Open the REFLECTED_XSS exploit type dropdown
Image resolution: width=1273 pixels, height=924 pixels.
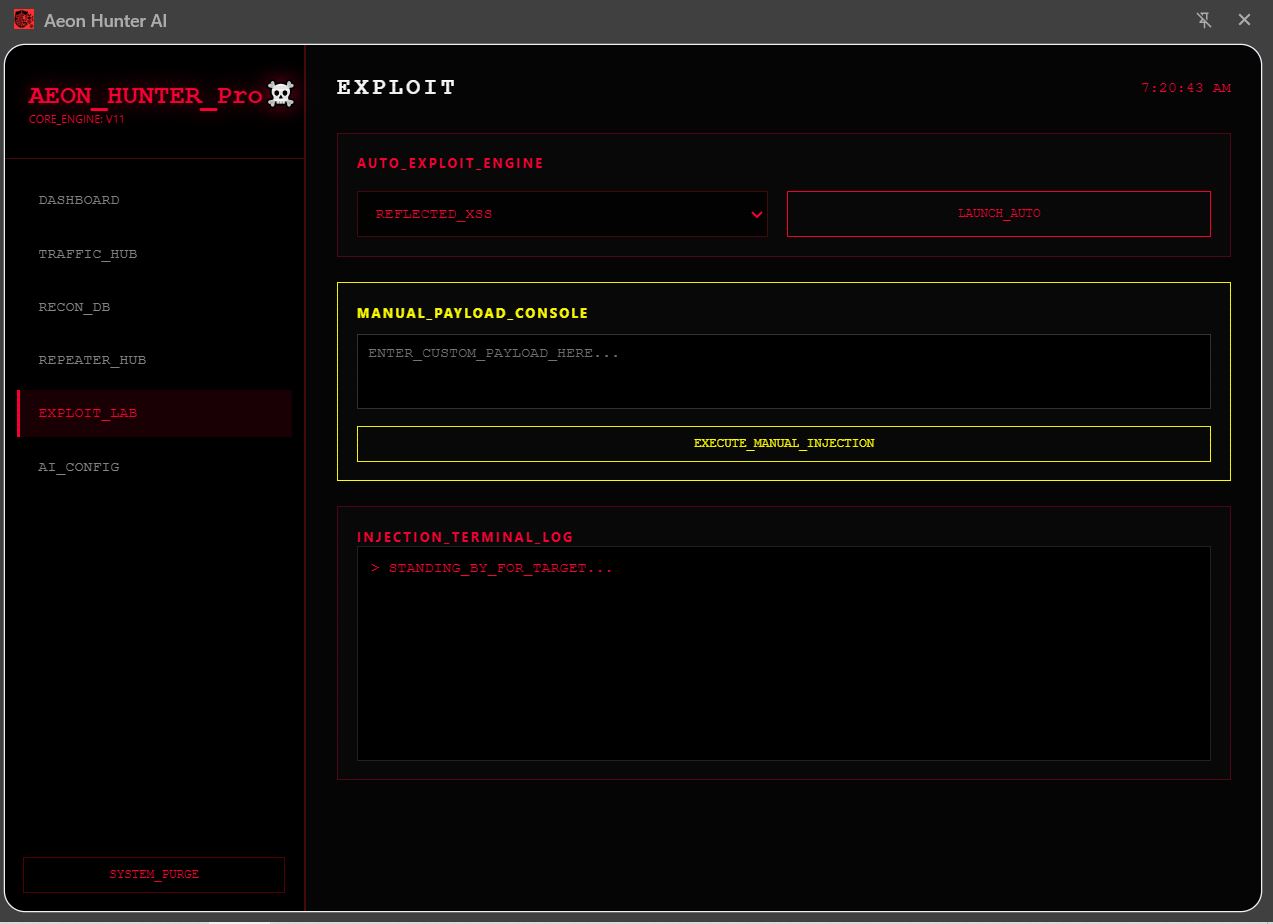coord(562,213)
